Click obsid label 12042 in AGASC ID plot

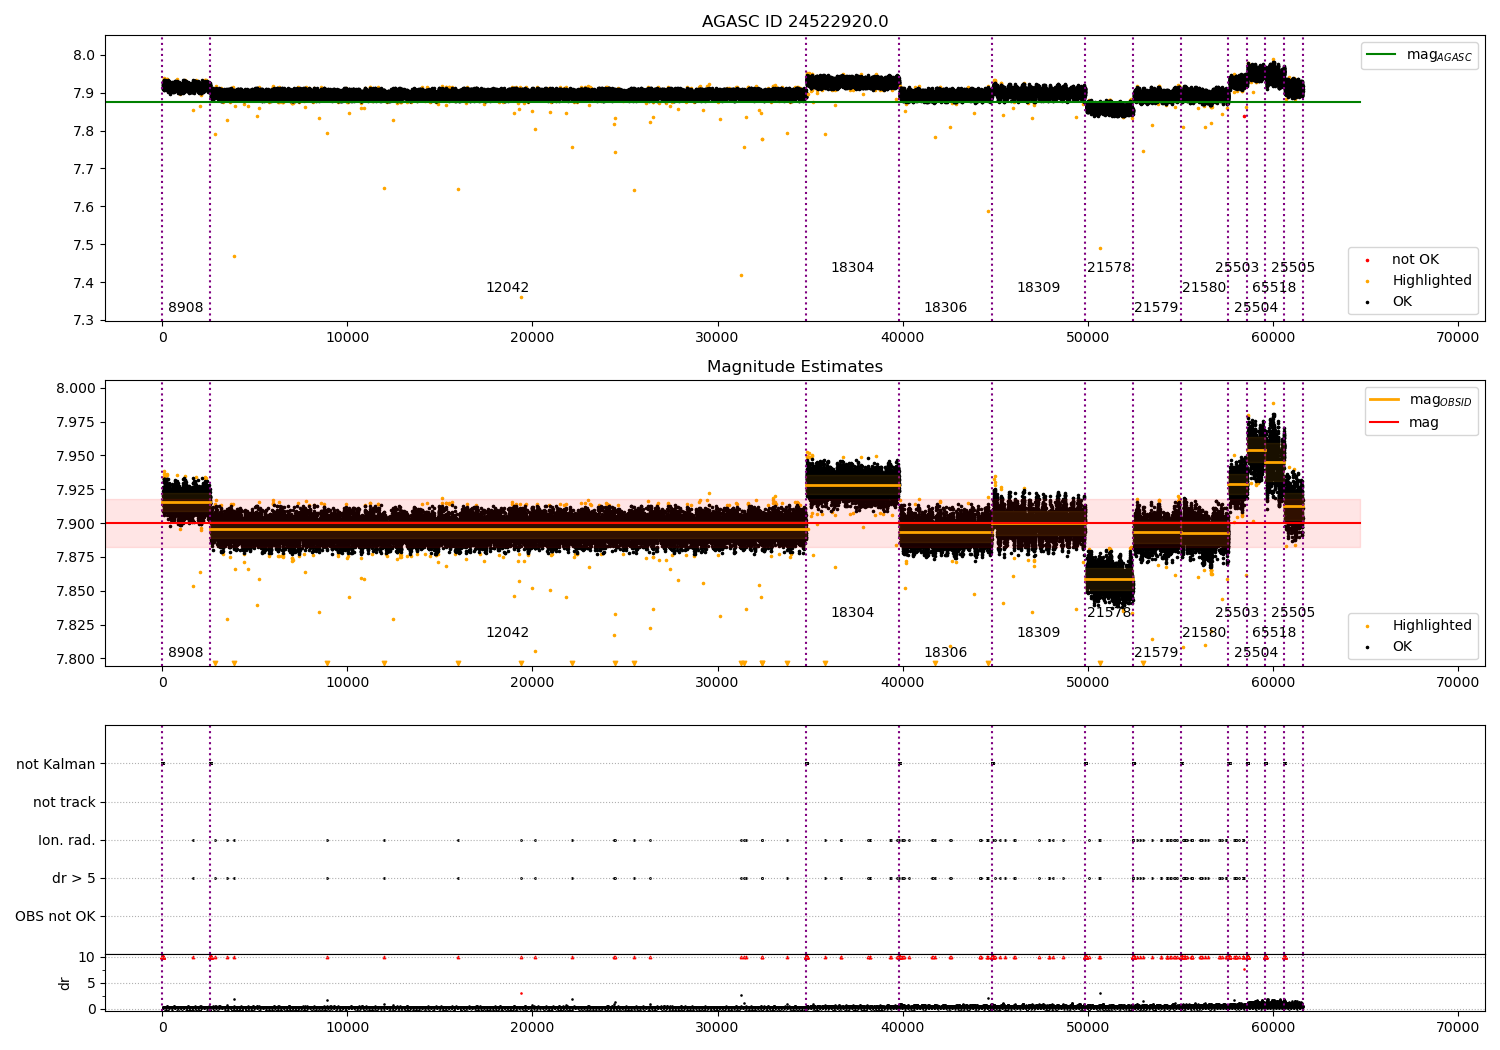[x=508, y=288]
